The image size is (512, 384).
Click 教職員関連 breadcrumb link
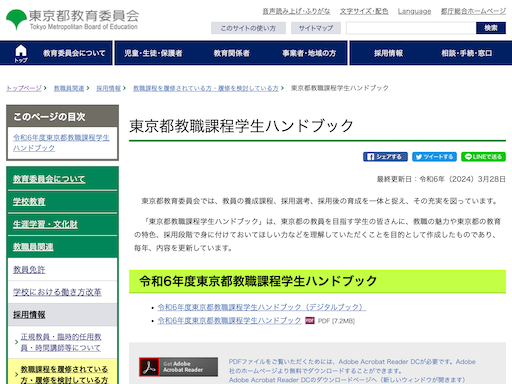coord(69,88)
